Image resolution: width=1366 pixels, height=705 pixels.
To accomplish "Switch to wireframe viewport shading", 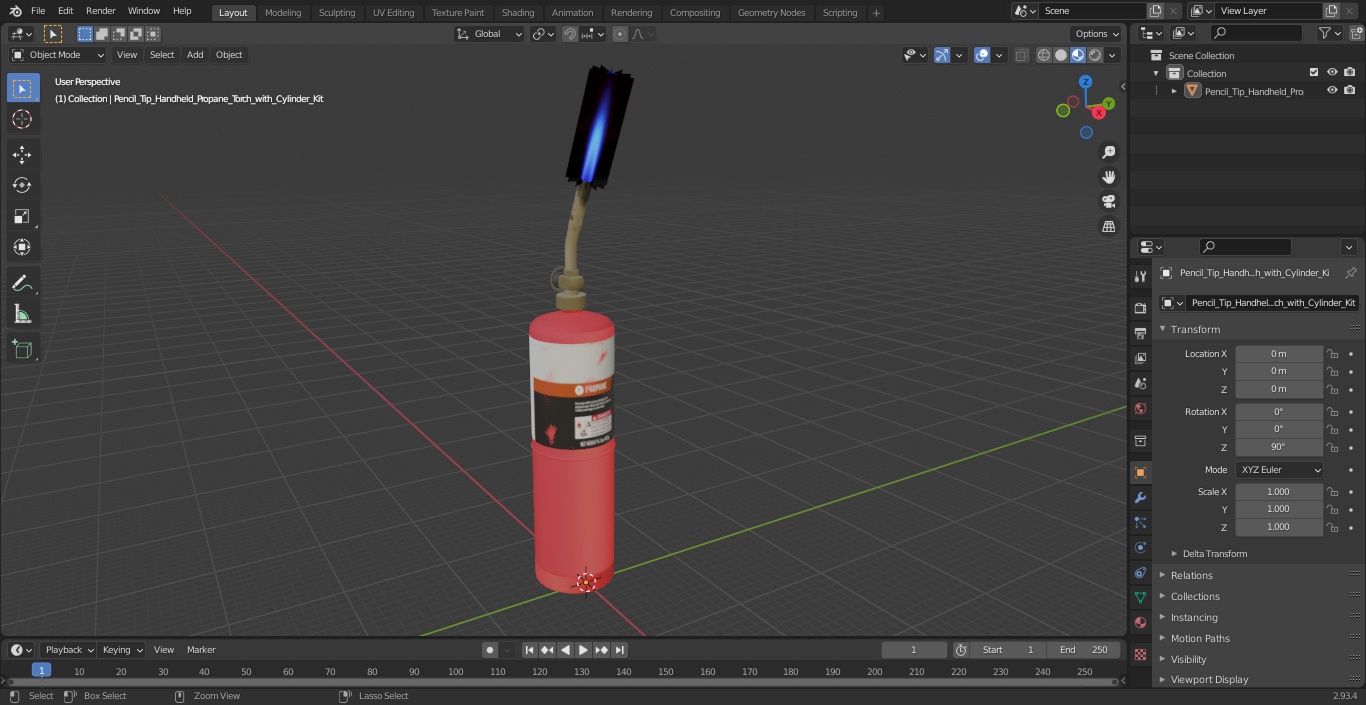I will click(1044, 55).
